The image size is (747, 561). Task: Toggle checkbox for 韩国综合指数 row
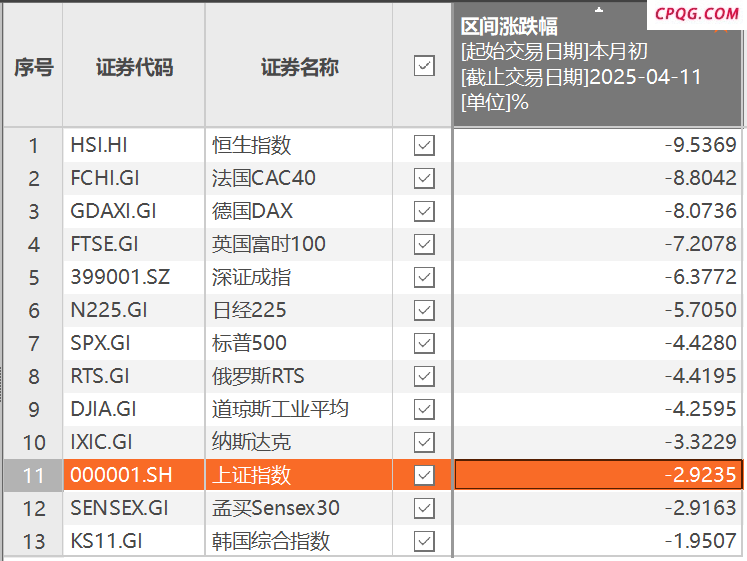tap(424, 541)
